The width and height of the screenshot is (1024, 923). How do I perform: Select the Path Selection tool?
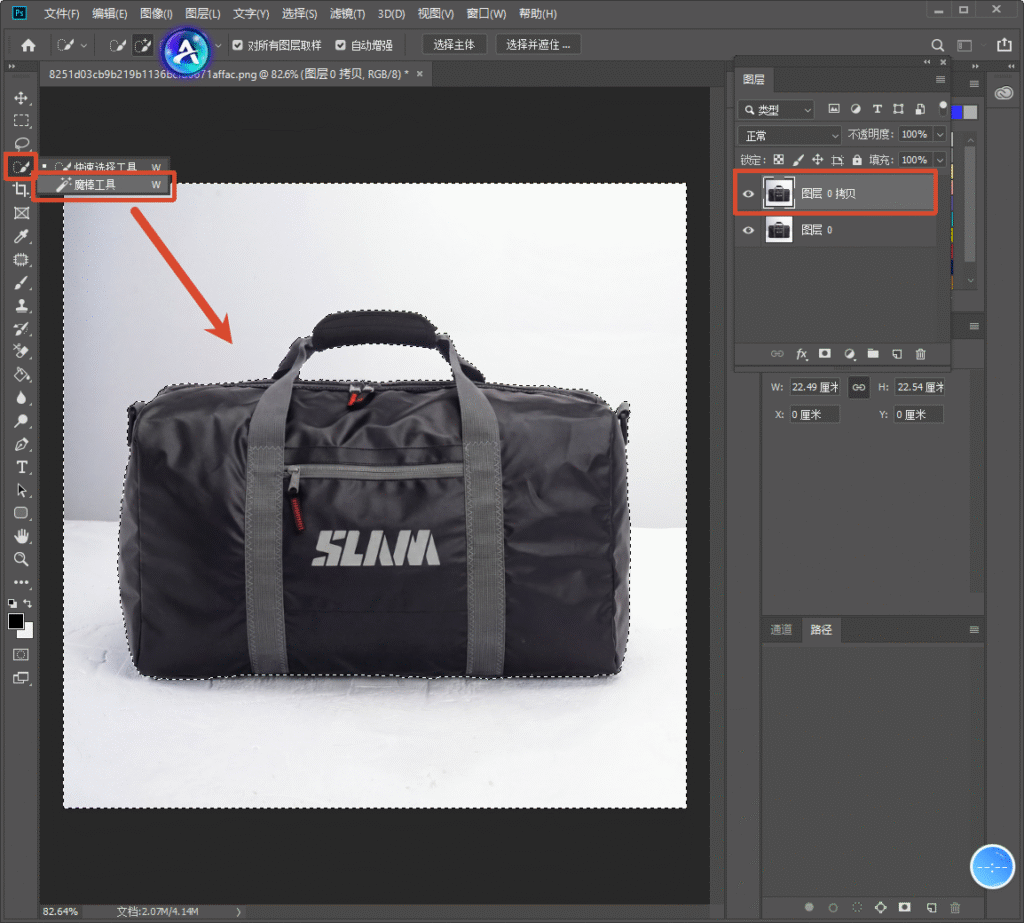21,490
